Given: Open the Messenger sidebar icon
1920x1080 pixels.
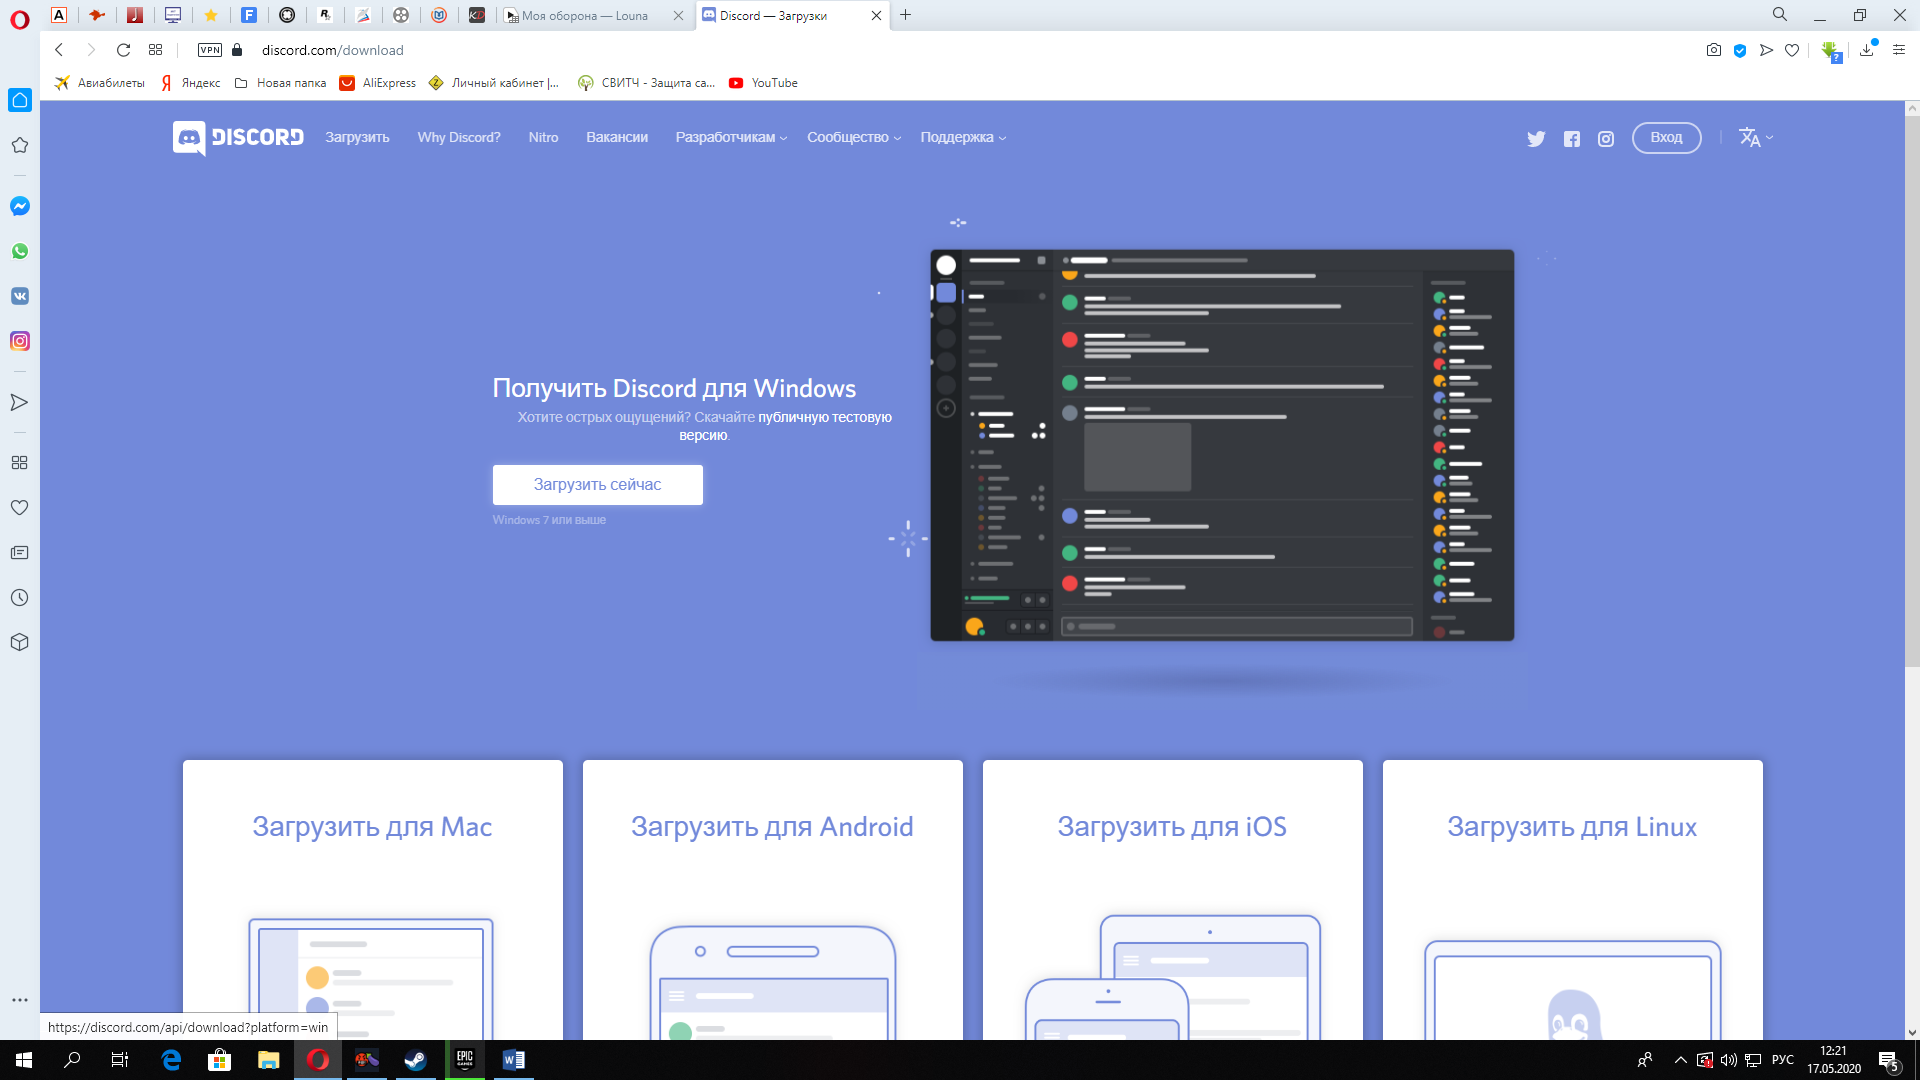Looking at the screenshot, I should (x=20, y=206).
